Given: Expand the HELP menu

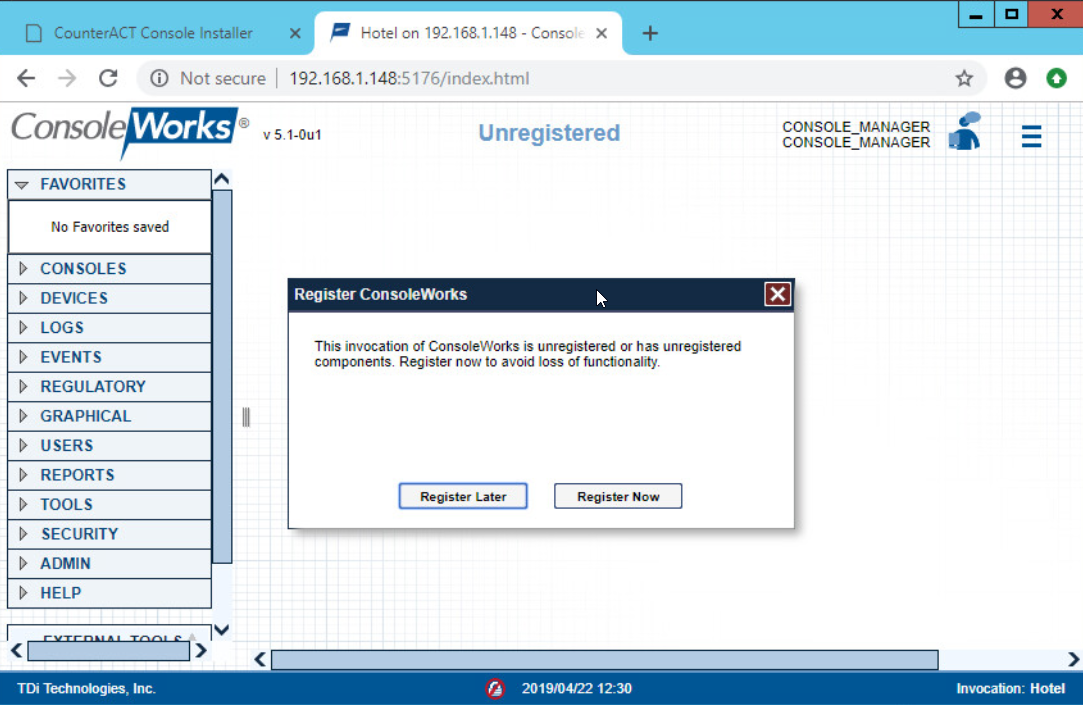Looking at the screenshot, I should [x=109, y=593].
